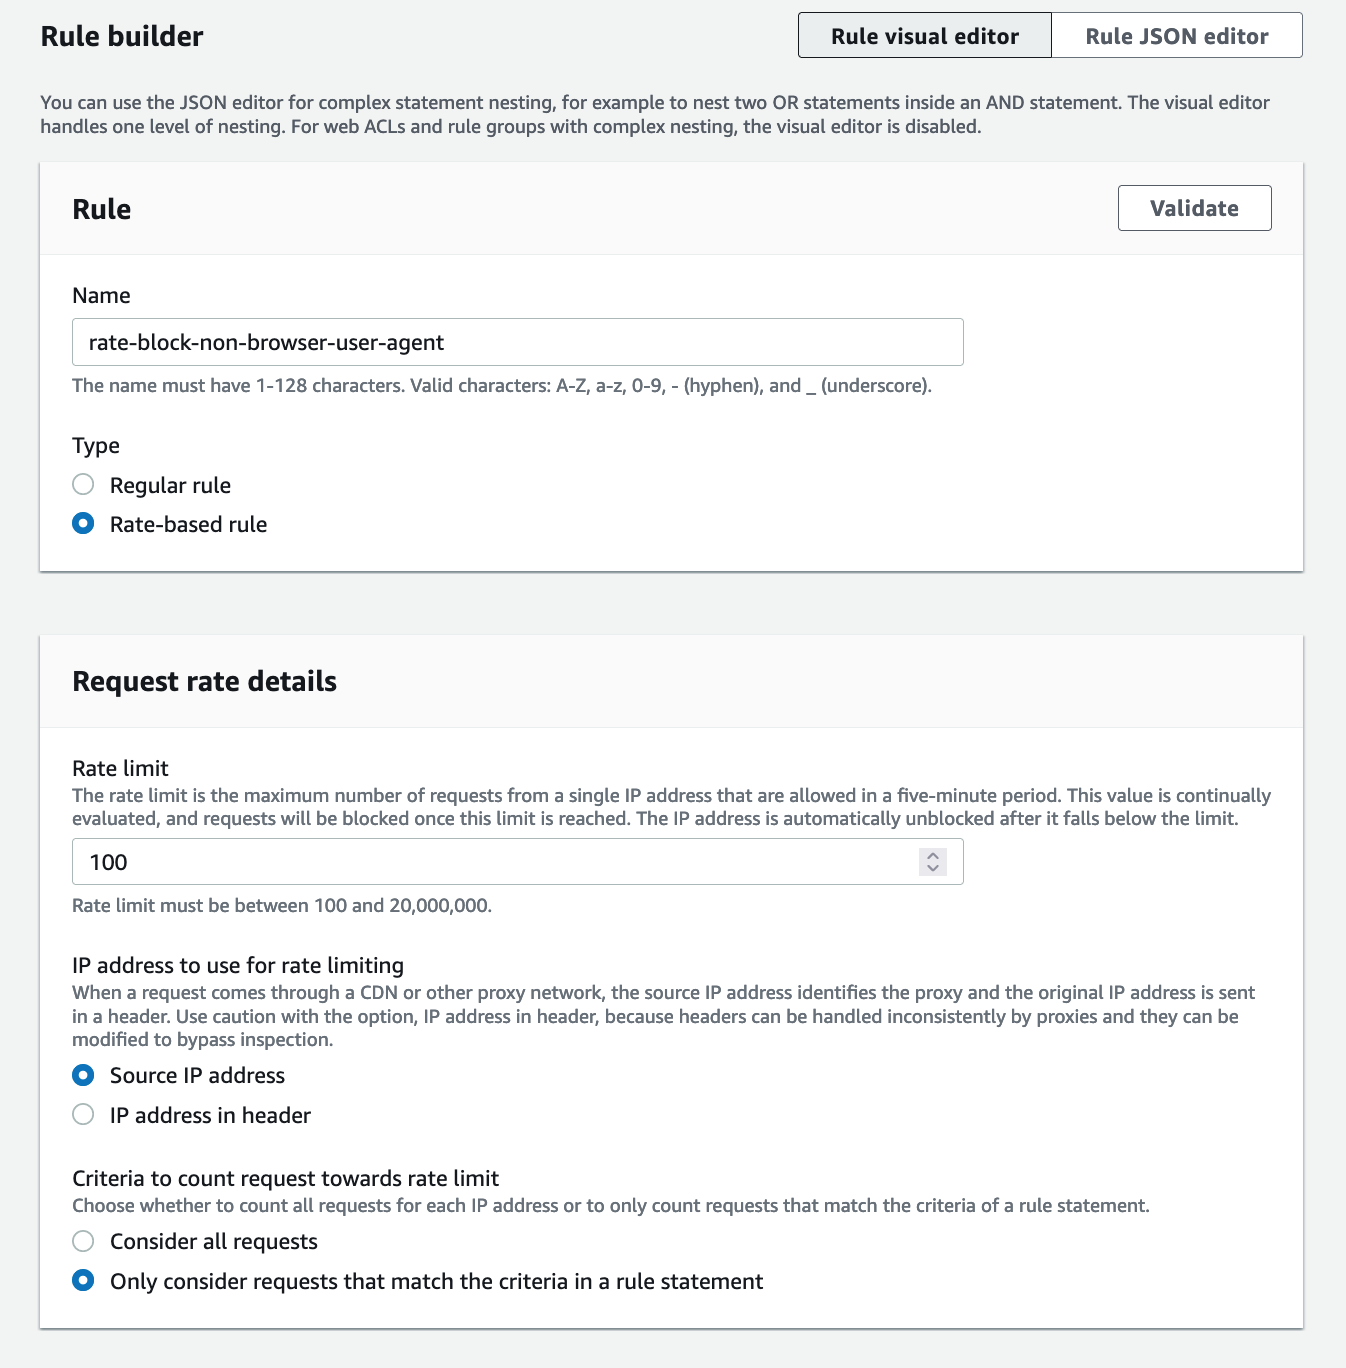Choose the Rate-based rule radio button
This screenshot has height=1368, width=1346.
(84, 524)
